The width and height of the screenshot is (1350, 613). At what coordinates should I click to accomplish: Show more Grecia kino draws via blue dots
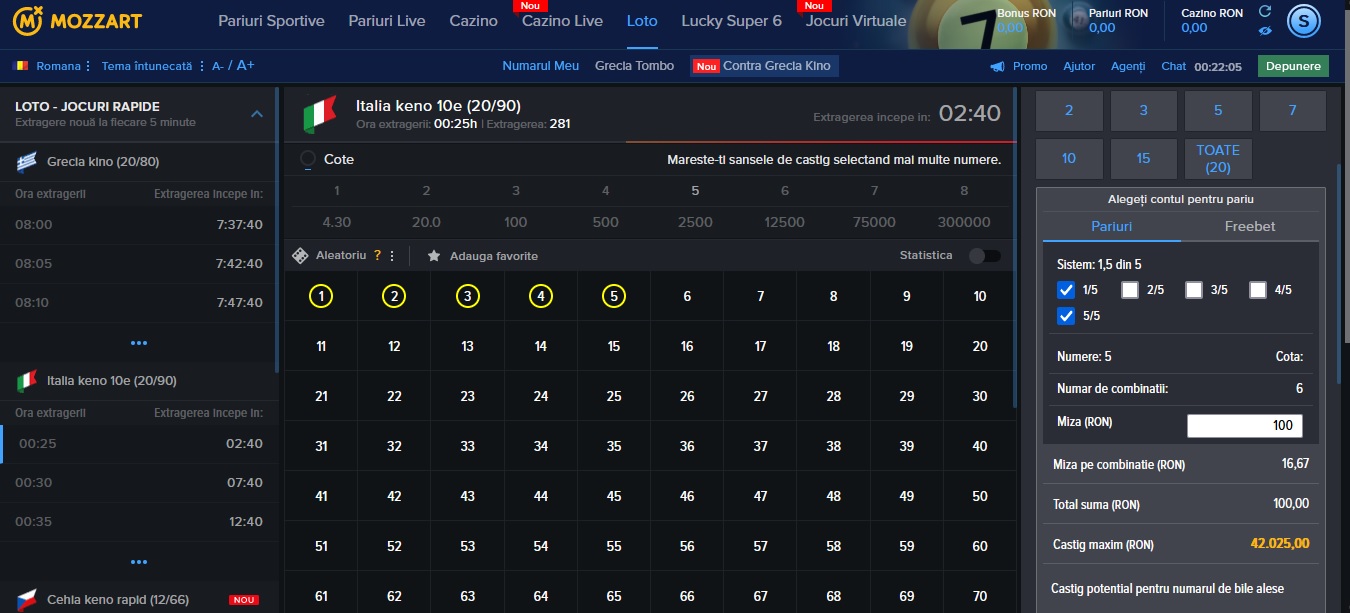click(139, 343)
